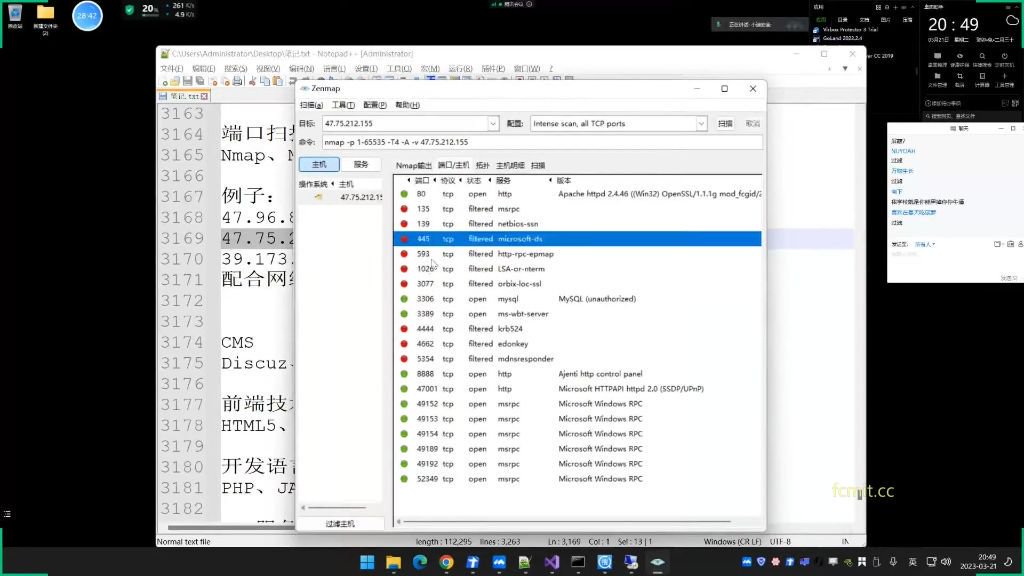Open Visual Studio from the taskbar
The image size is (1024, 576).
[x=551, y=562]
